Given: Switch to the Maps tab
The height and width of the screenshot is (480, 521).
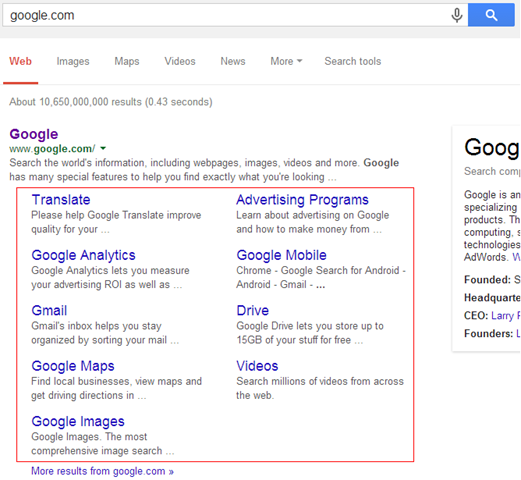Looking at the screenshot, I should click(x=127, y=61).
